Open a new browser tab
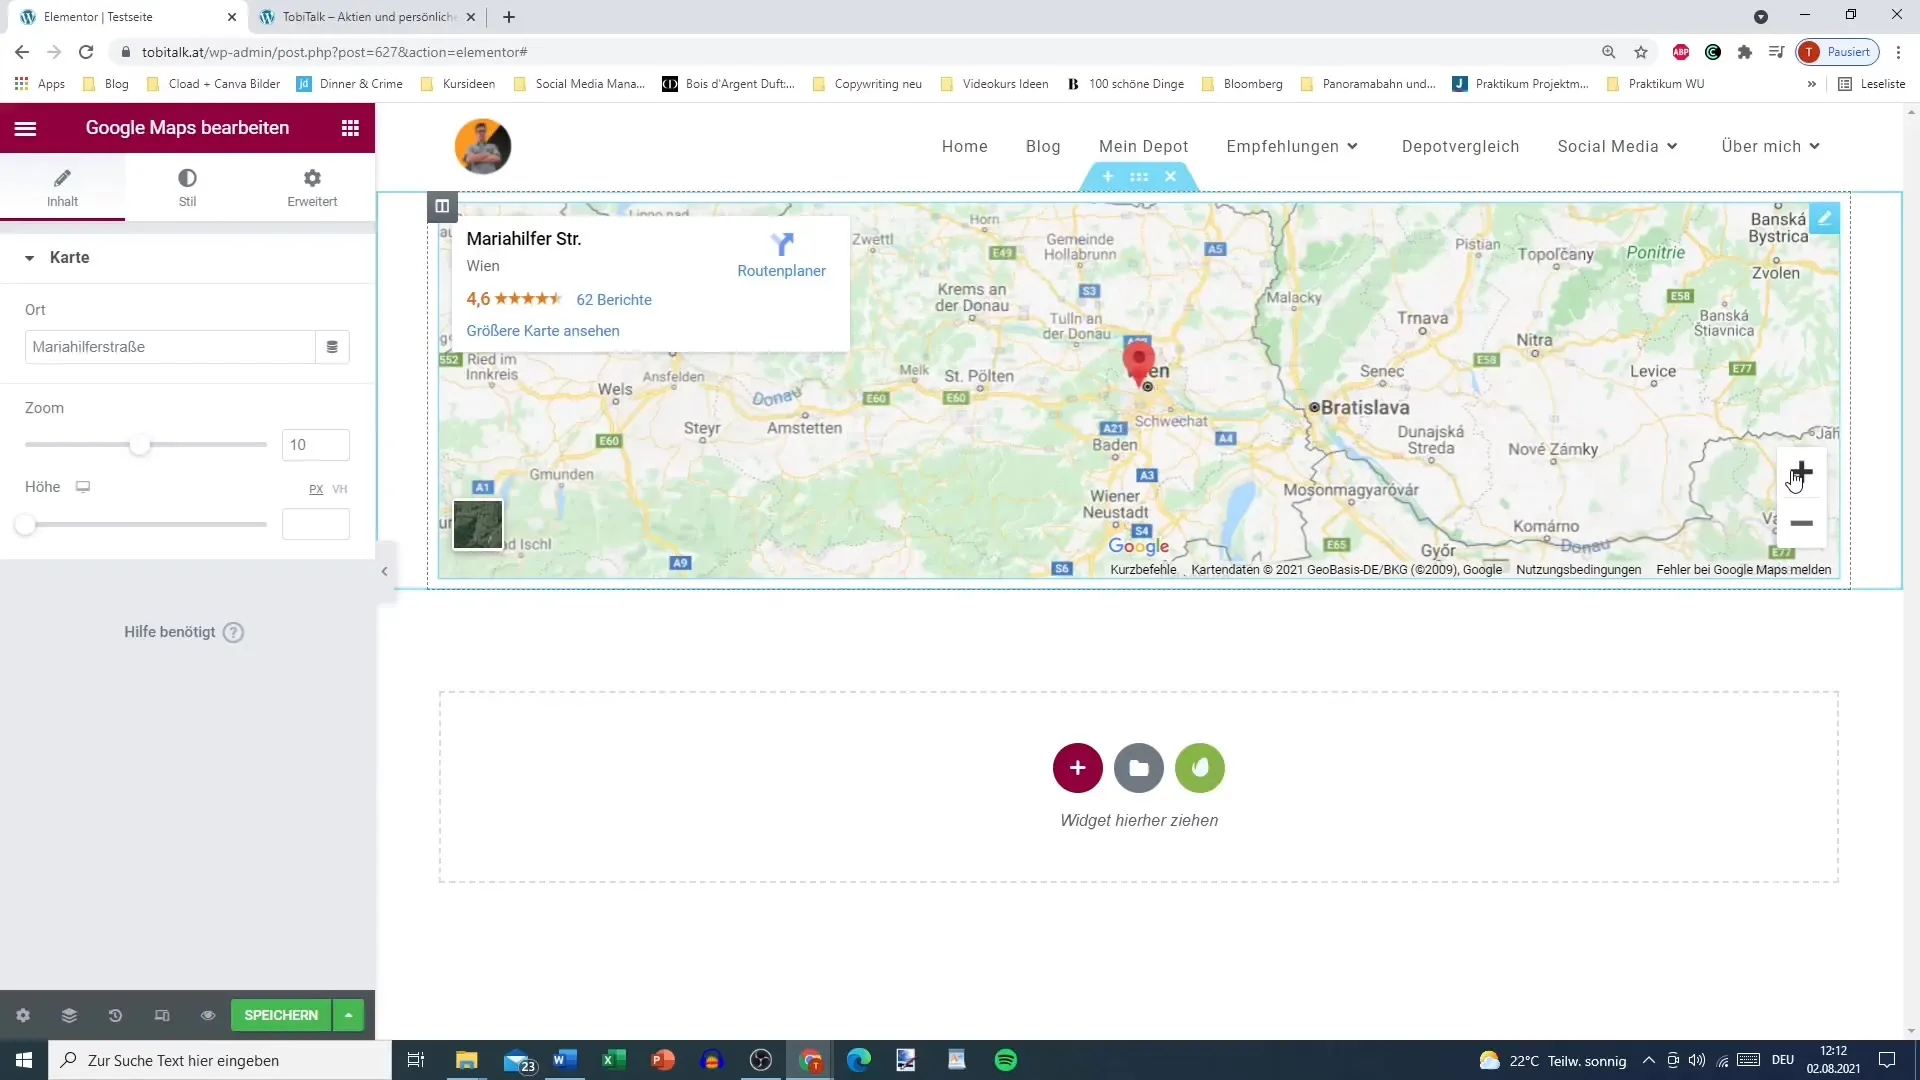1920x1080 pixels. 509,17
